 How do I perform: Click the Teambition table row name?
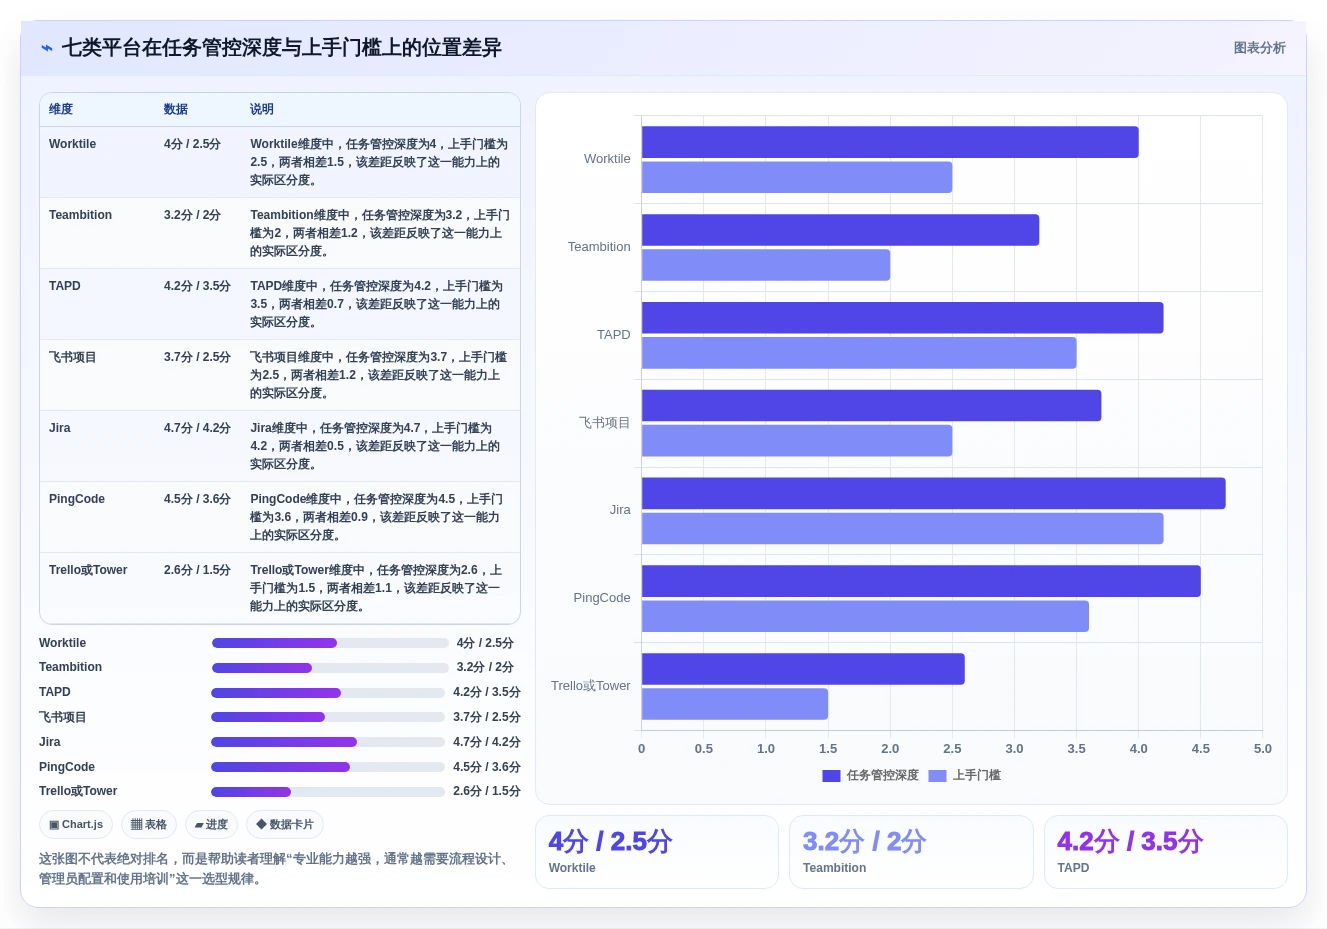80,215
